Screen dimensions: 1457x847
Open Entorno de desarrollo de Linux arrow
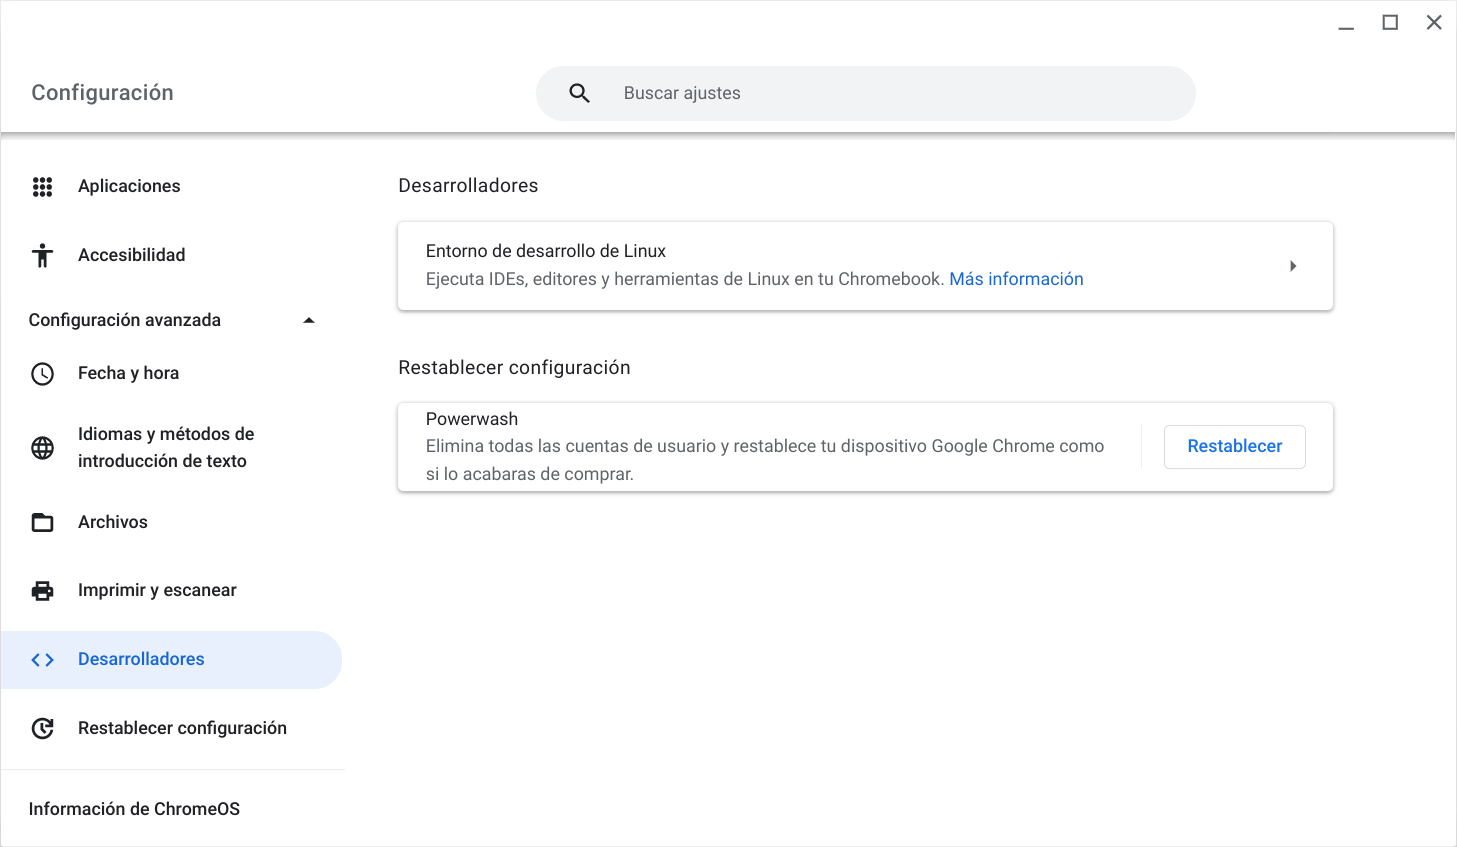point(1292,266)
